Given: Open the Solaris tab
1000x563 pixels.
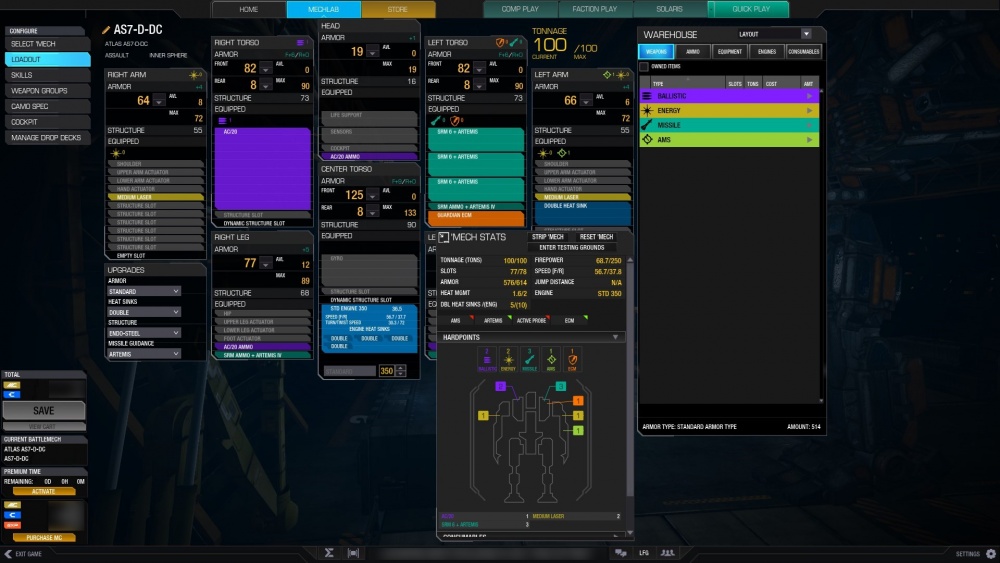Looking at the screenshot, I should tap(670, 9).
